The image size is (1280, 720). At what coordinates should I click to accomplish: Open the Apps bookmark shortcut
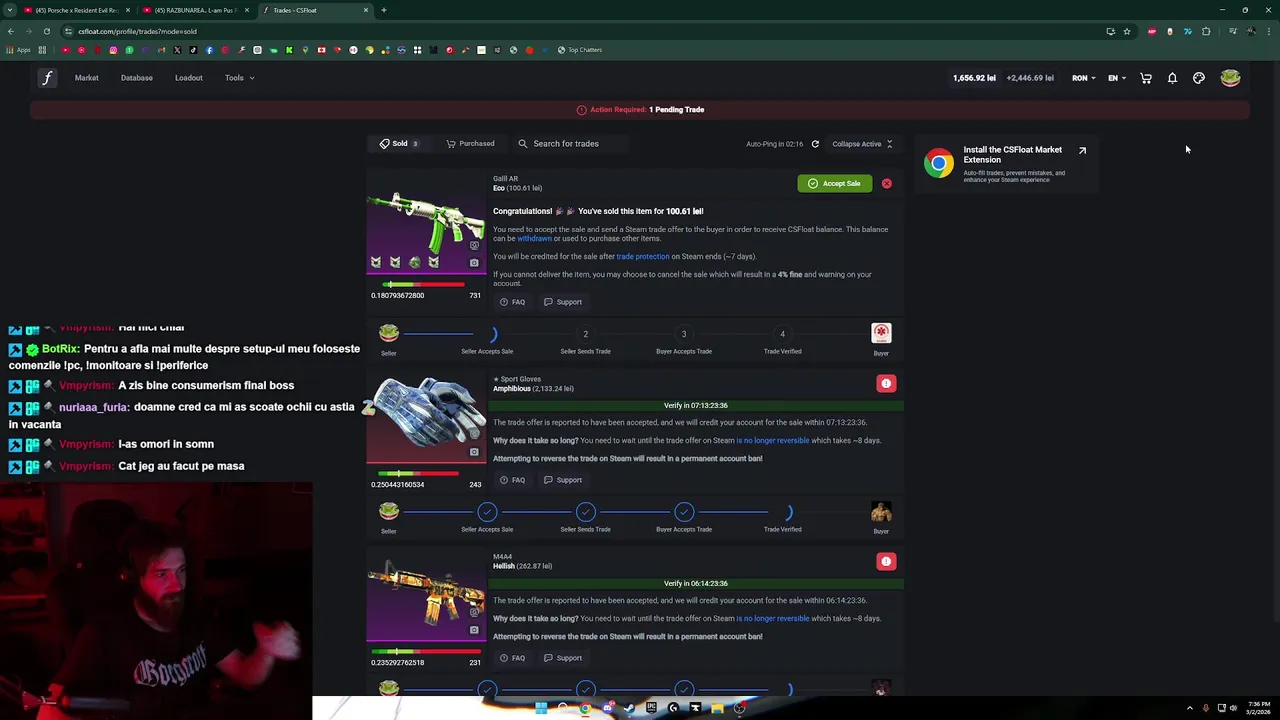(x=20, y=50)
